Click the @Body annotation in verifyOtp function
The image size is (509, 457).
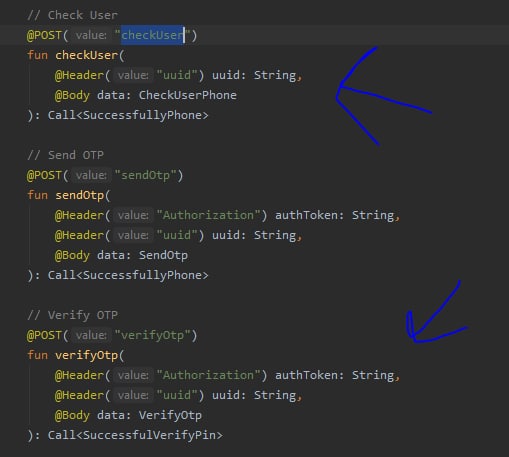point(72,415)
